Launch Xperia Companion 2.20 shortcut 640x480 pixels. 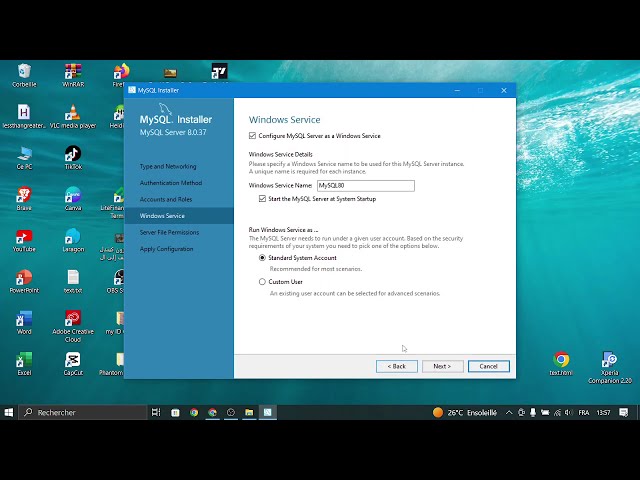(609, 368)
